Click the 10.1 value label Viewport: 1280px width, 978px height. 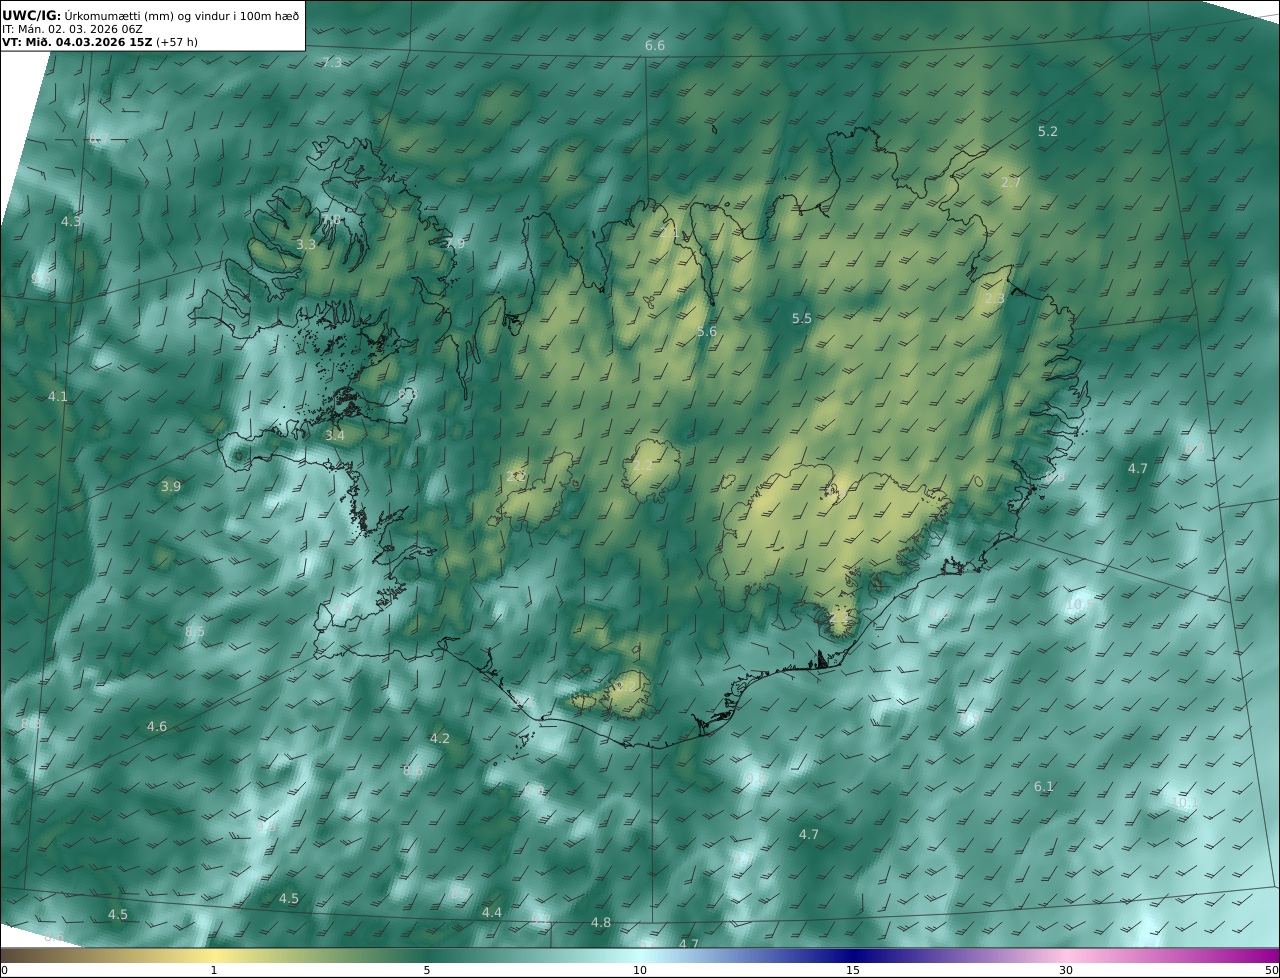tap(1184, 802)
